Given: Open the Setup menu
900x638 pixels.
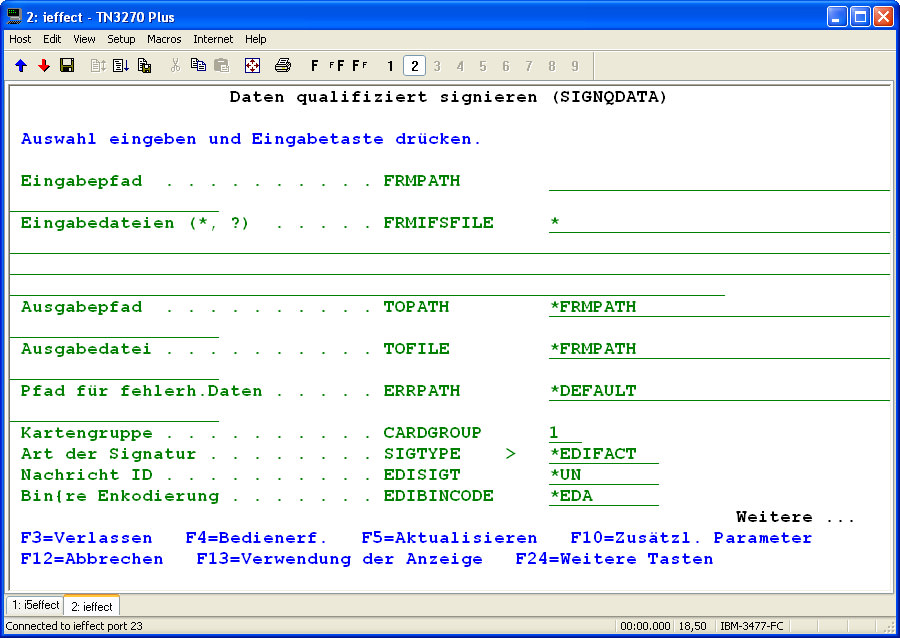Looking at the screenshot, I should [x=121, y=39].
